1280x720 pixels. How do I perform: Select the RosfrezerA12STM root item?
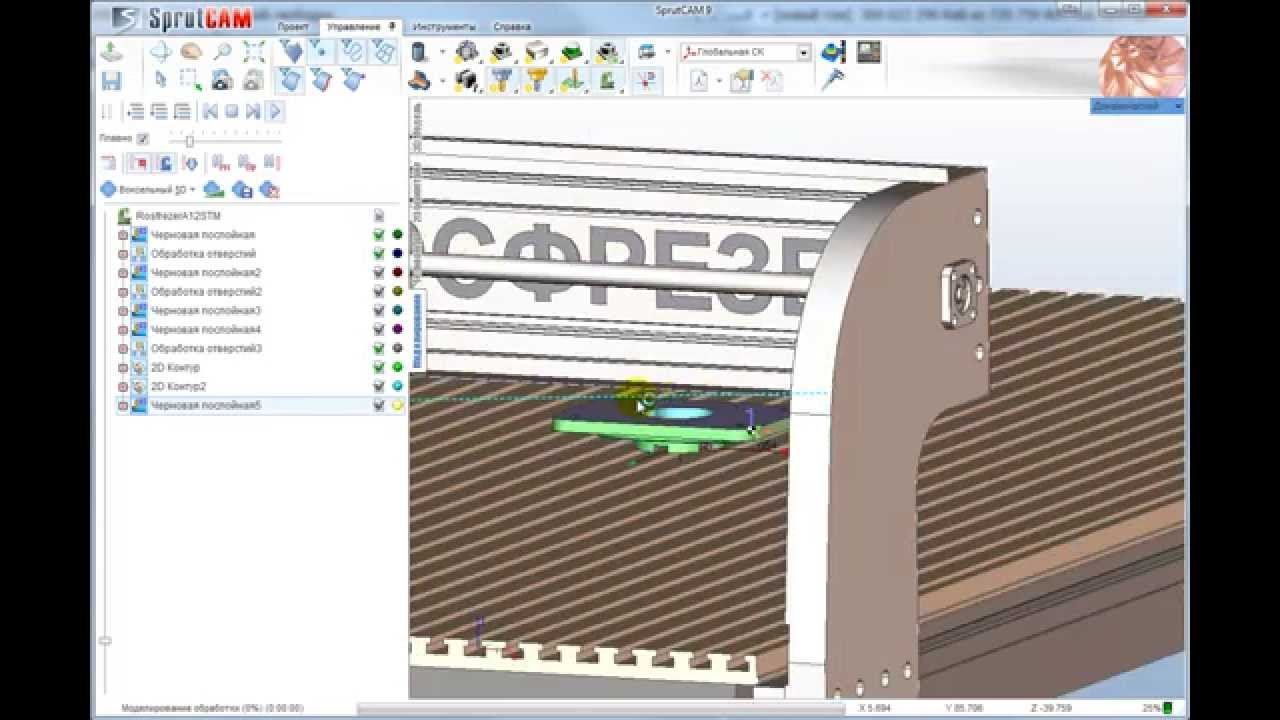[x=179, y=215]
